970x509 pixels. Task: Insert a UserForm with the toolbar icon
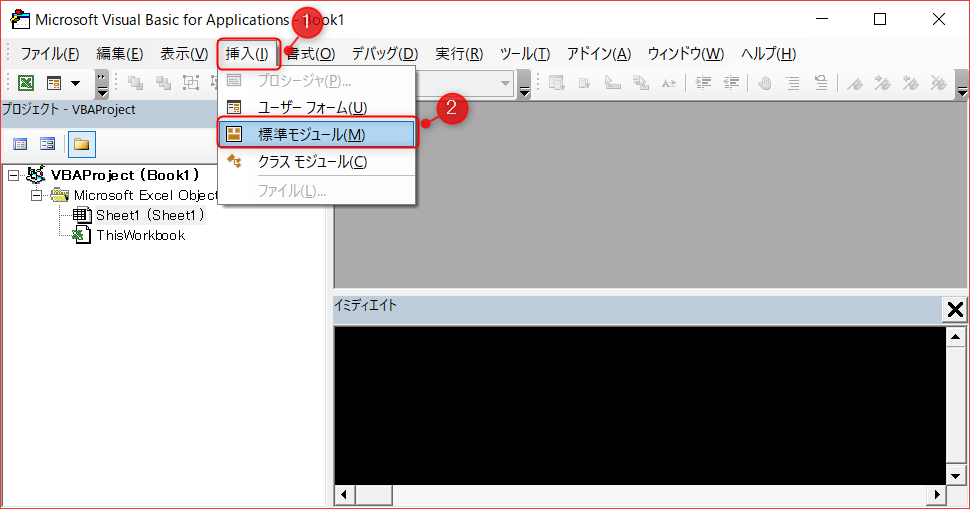[54, 83]
